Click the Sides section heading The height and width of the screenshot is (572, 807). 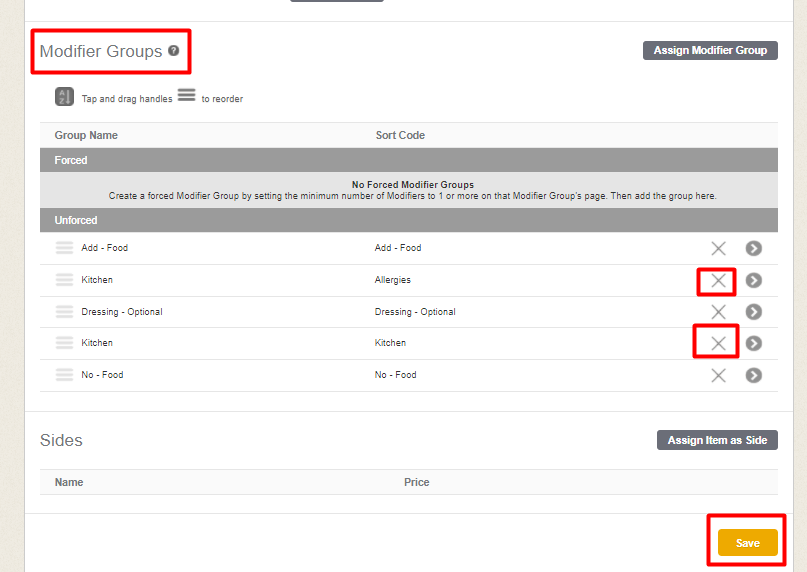coord(61,440)
